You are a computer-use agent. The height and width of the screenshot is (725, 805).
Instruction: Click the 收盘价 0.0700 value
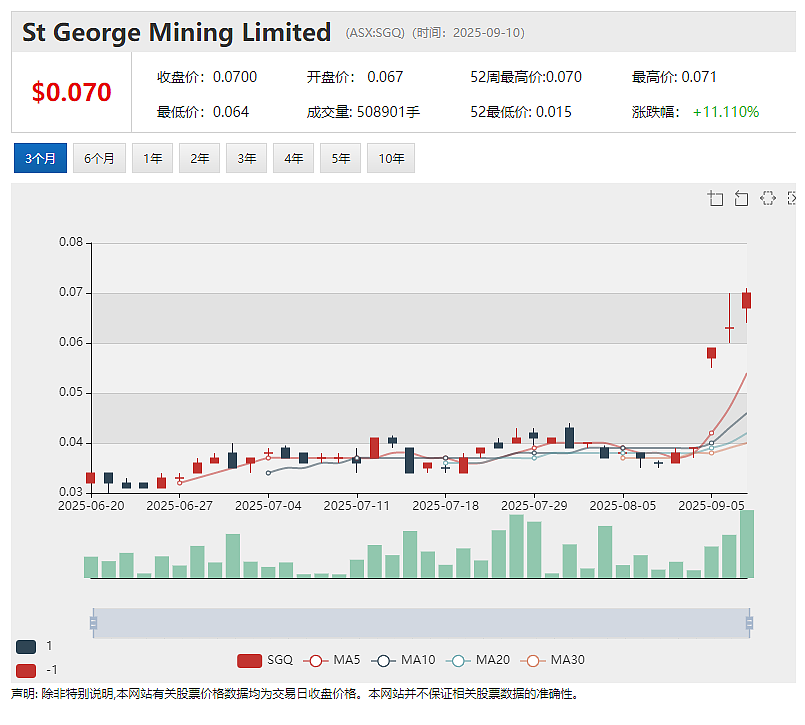tap(207, 77)
